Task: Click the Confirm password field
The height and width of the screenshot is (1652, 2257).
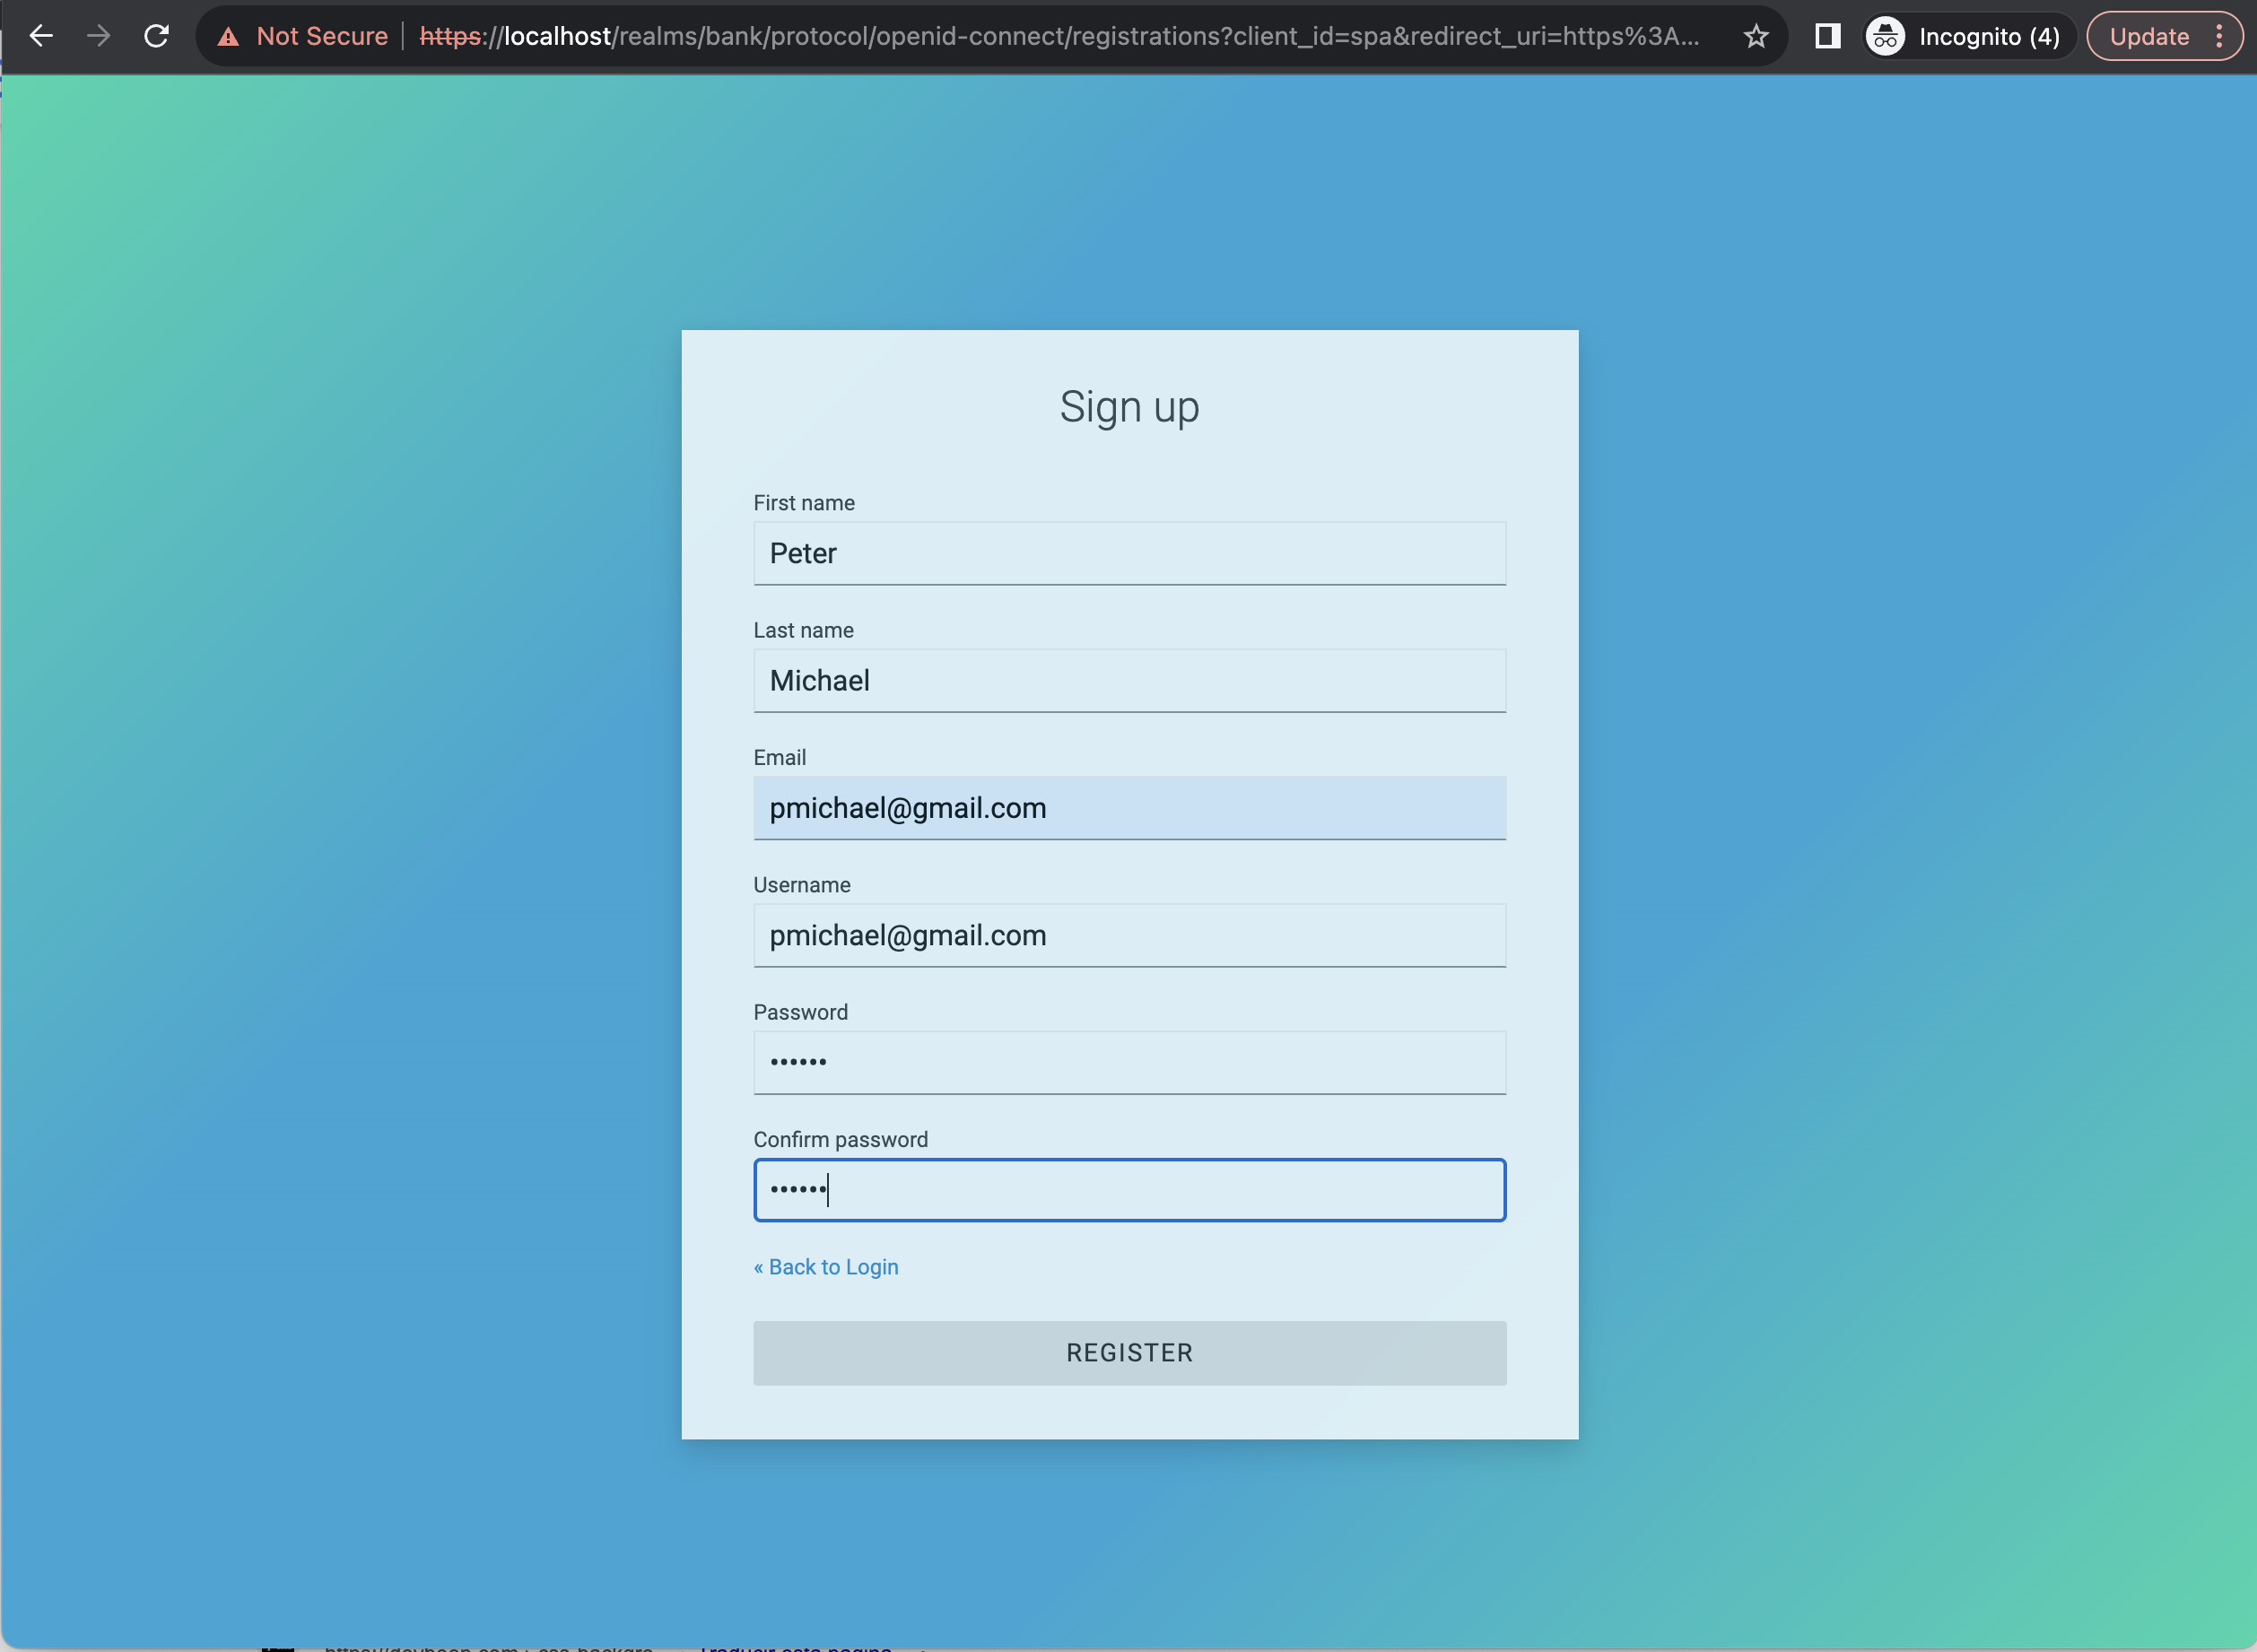Action: coord(1129,1190)
